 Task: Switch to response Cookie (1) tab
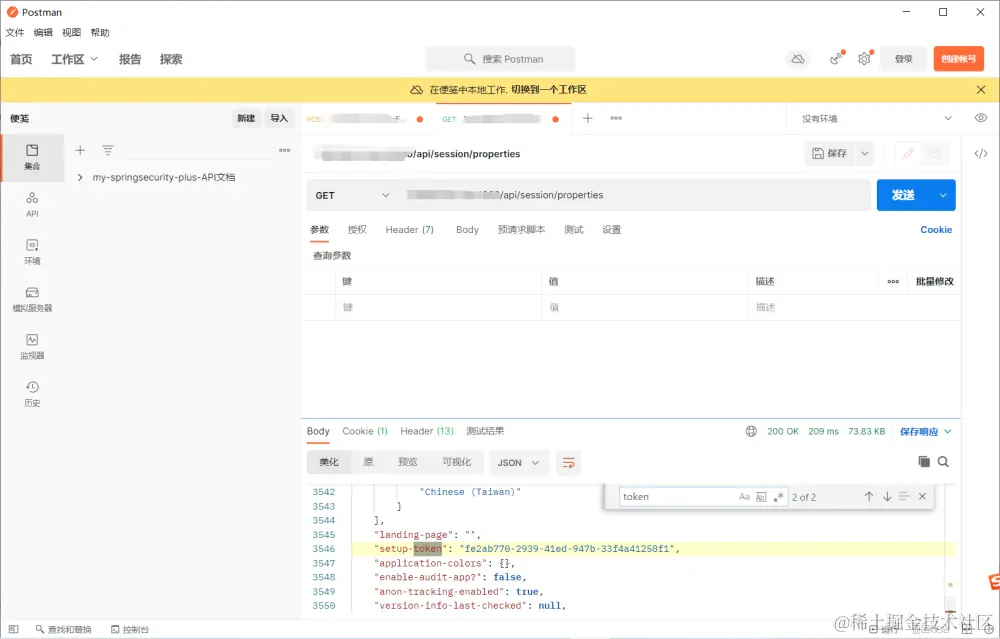(365, 431)
